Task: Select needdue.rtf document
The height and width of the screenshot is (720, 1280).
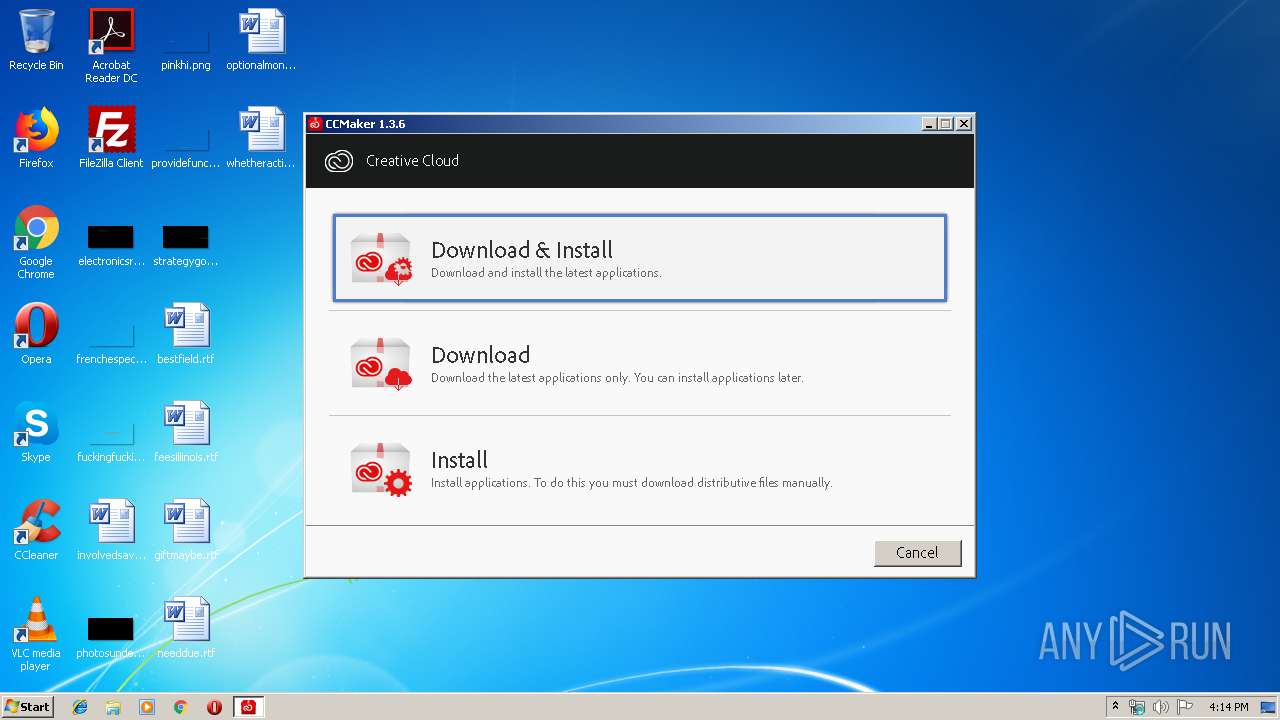Action: click(x=186, y=628)
